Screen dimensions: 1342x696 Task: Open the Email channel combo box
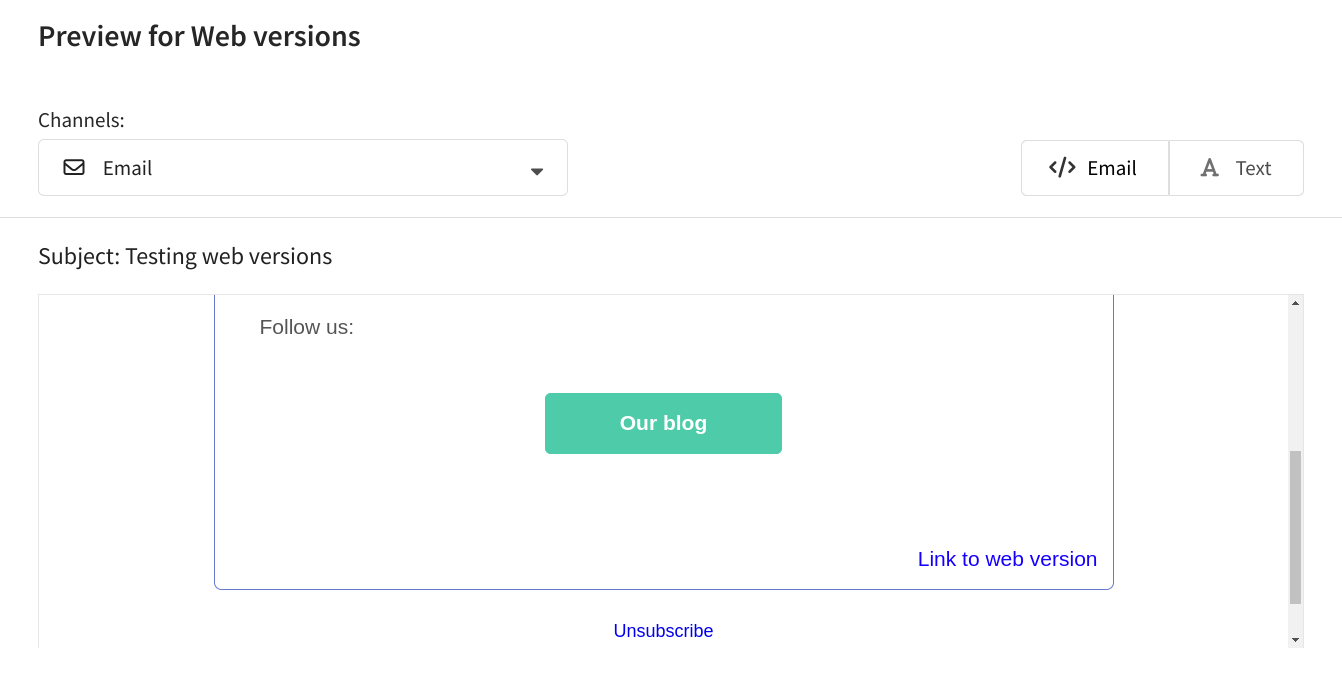pos(303,168)
